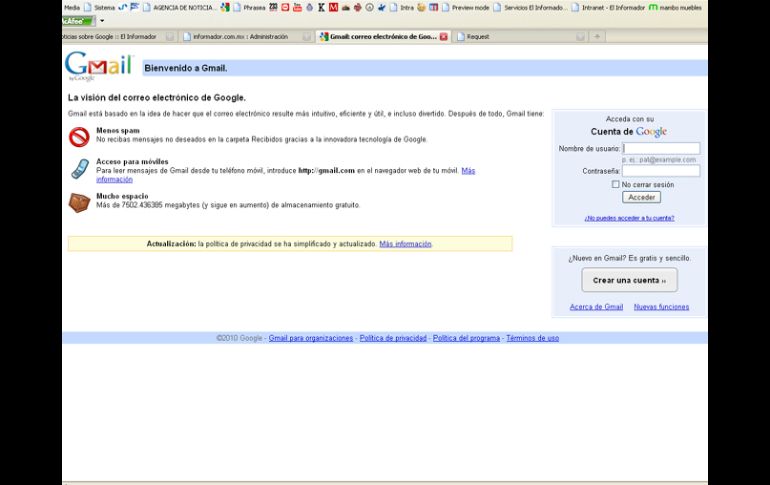Follow the Más información link about móviles
This screenshot has height=485, width=770.
pos(468,171)
